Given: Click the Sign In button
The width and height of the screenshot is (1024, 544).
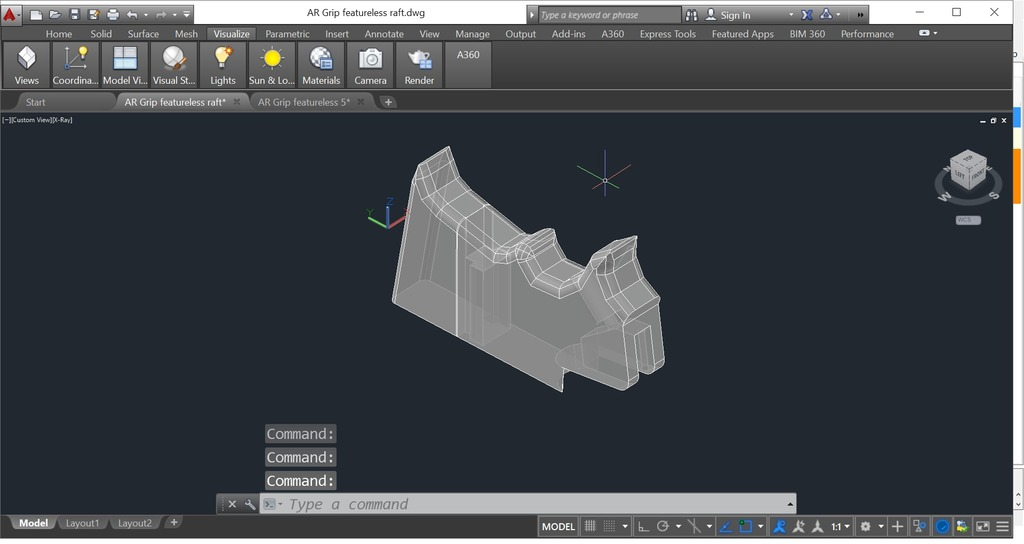Looking at the screenshot, I should click(x=735, y=15).
